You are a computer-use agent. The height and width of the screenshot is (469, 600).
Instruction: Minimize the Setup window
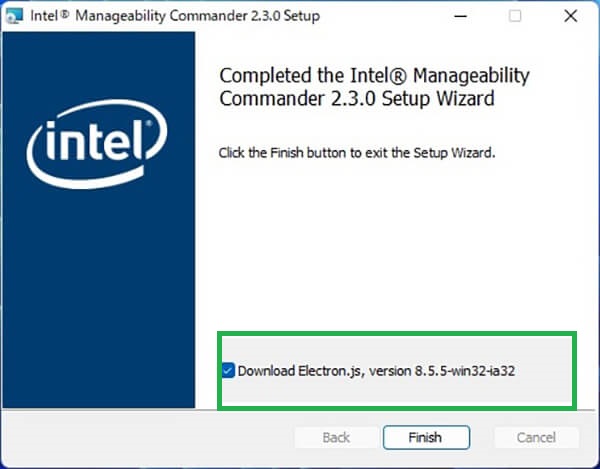460,16
